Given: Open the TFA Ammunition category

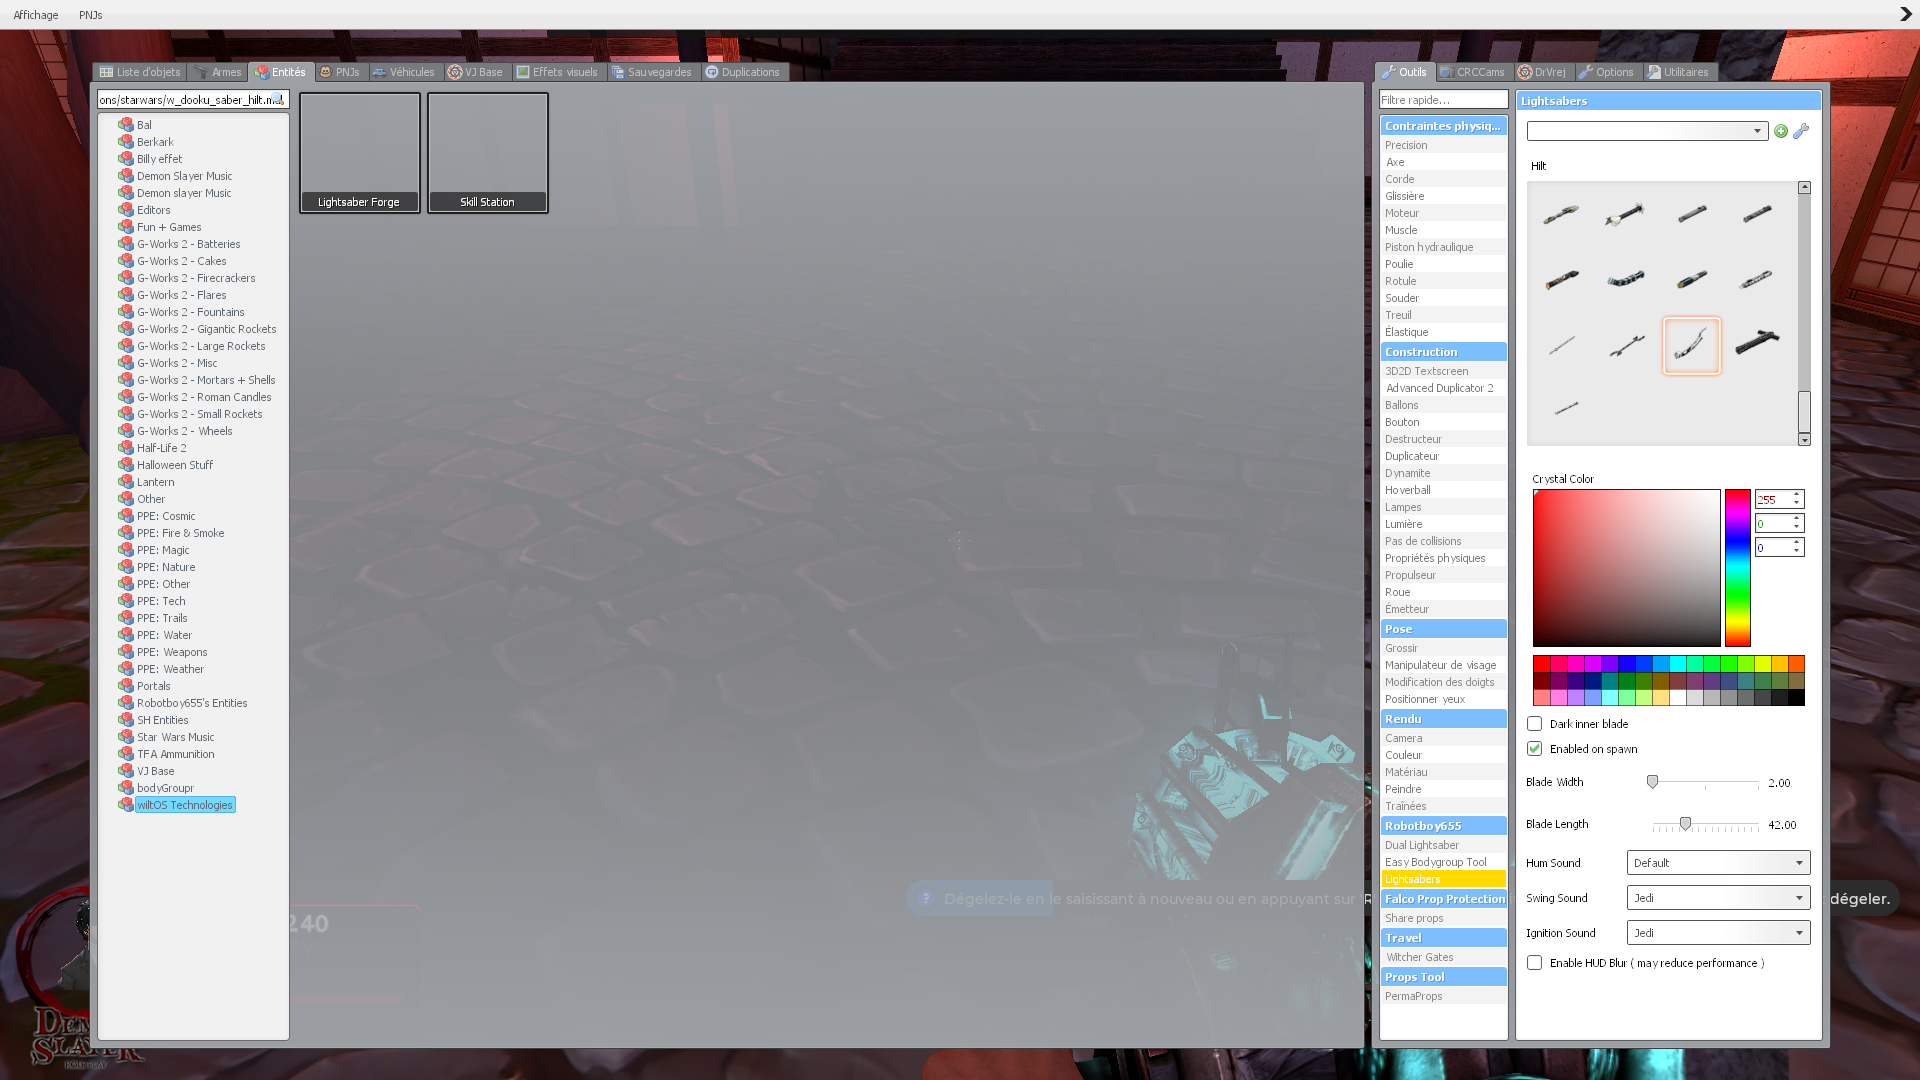Looking at the screenshot, I should click(175, 754).
